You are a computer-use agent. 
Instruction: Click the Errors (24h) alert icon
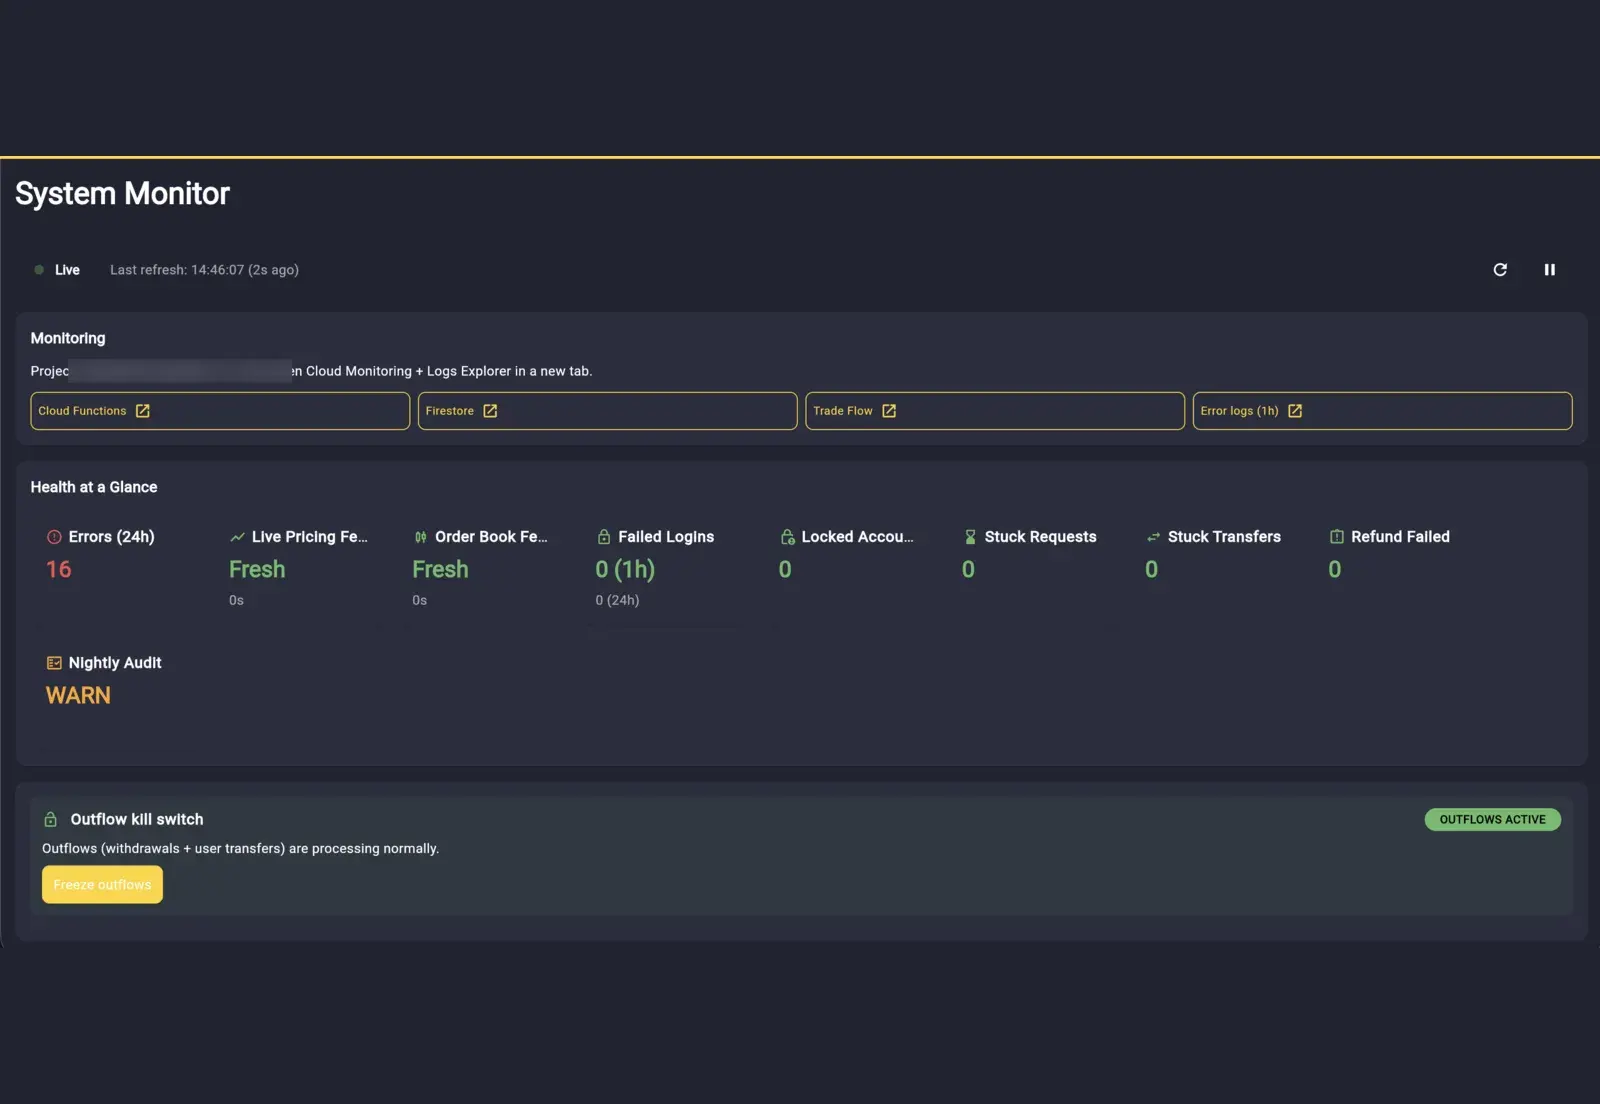(x=54, y=537)
